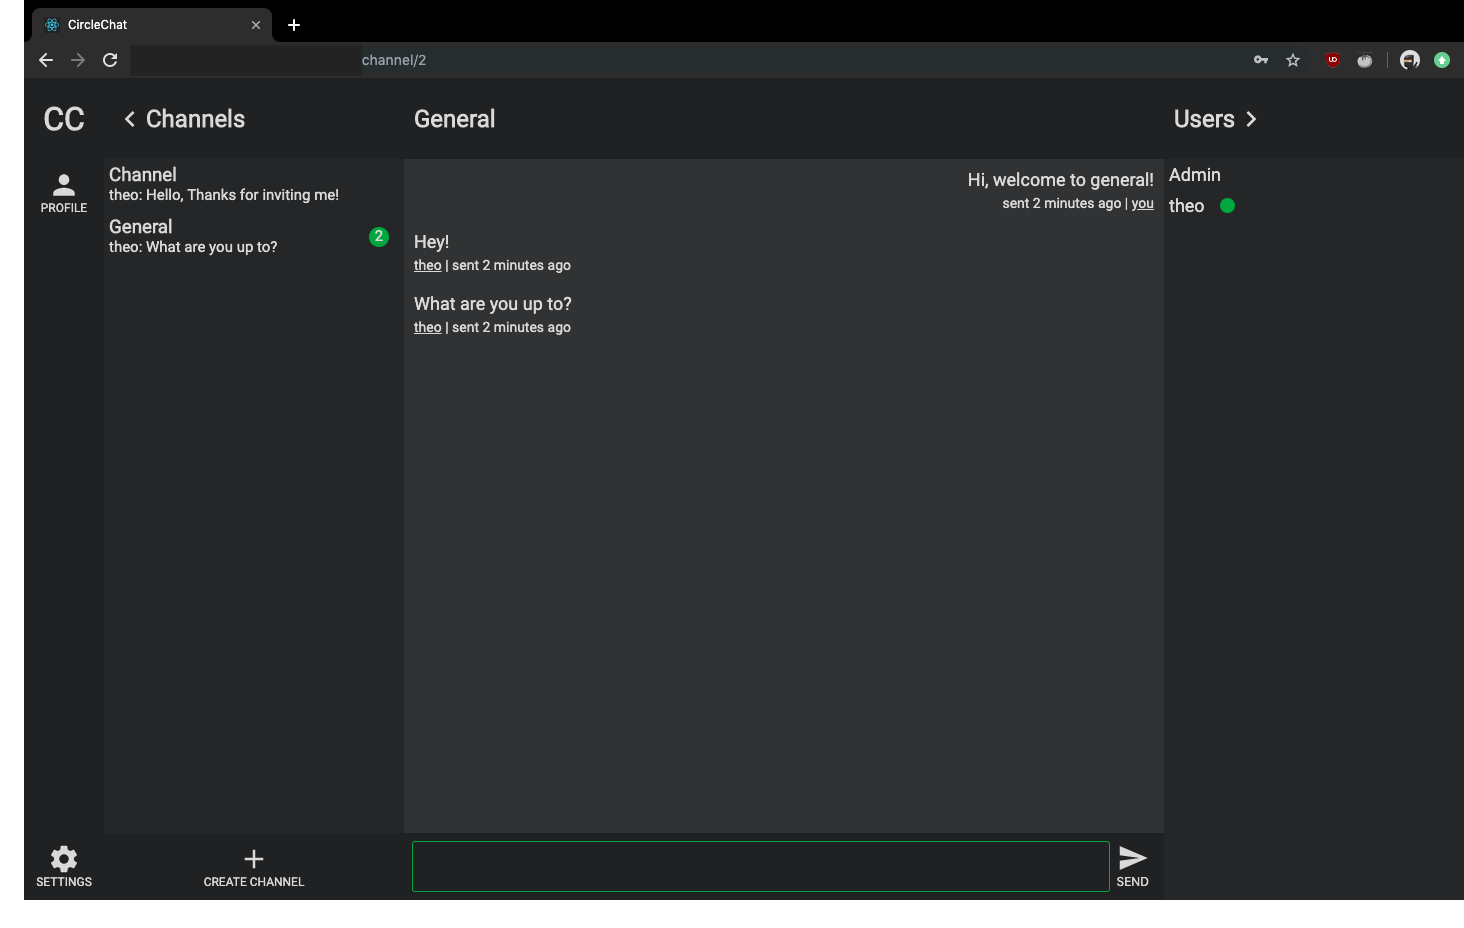This screenshot has width=1464, height=928.
Task: Collapse the Users panel with right chevron
Action: click(1251, 119)
